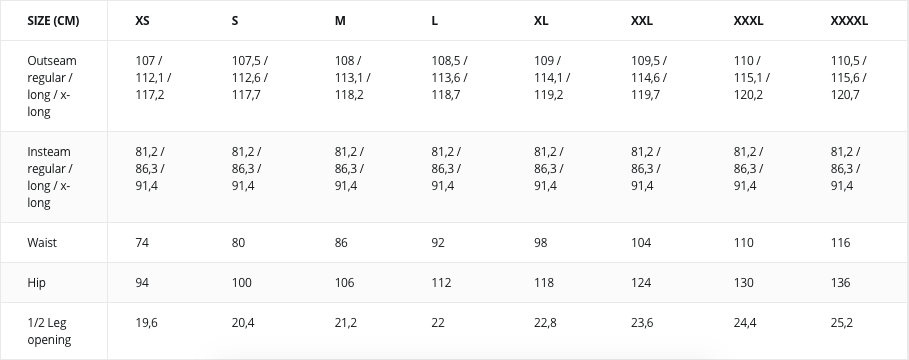The height and width of the screenshot is (360, 909).
Task: Click the 1/2 Leg opening row label
Action: tap(49, 331)
